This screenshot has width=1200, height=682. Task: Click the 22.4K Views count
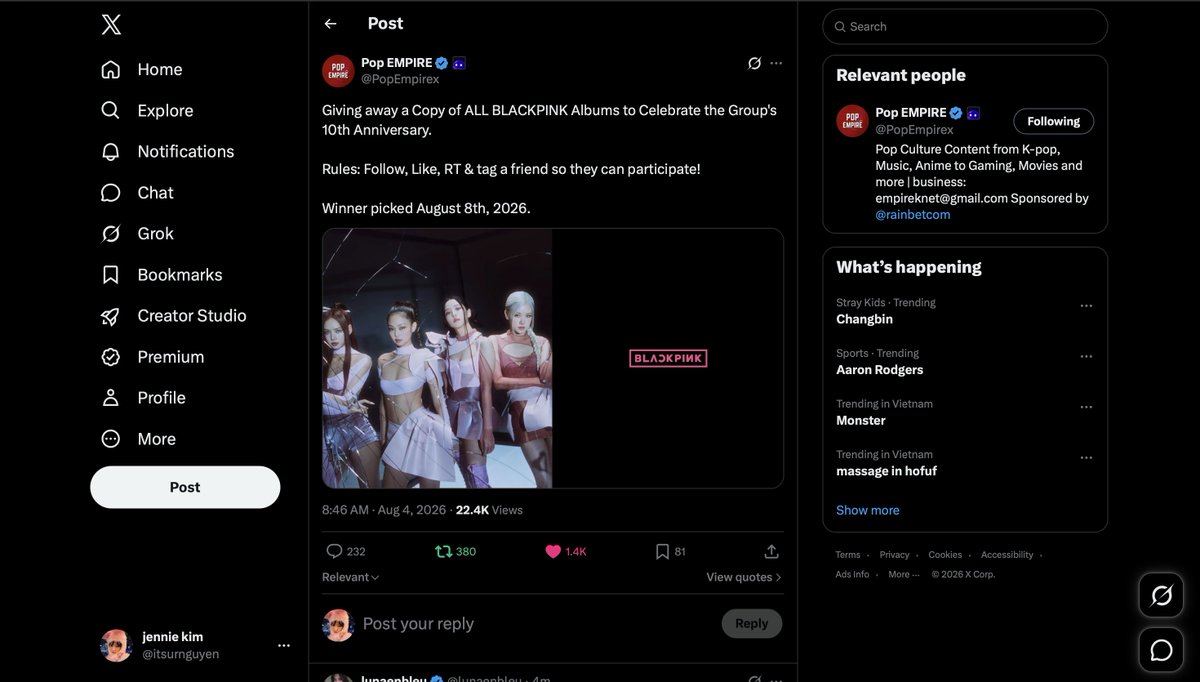pyautogui.click(x=489, y=510)
